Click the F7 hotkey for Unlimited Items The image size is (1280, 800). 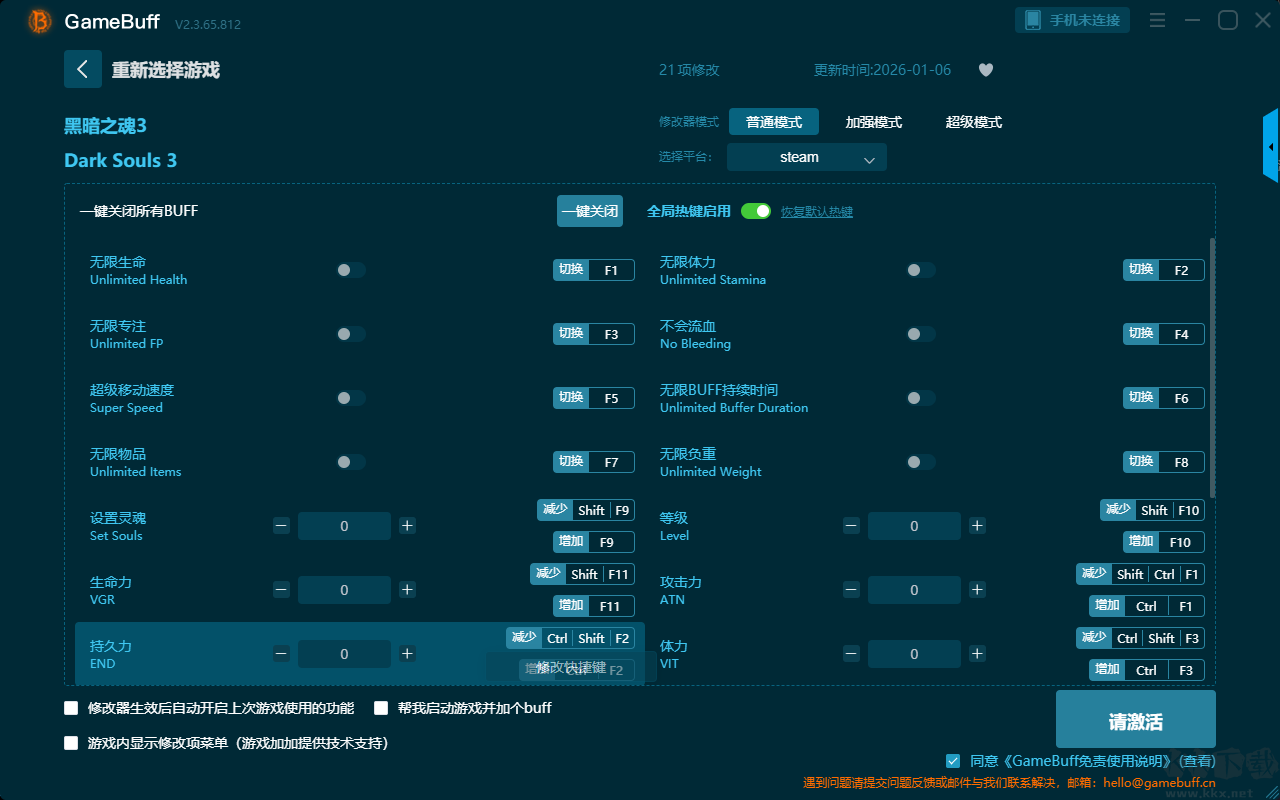(594, 462)
